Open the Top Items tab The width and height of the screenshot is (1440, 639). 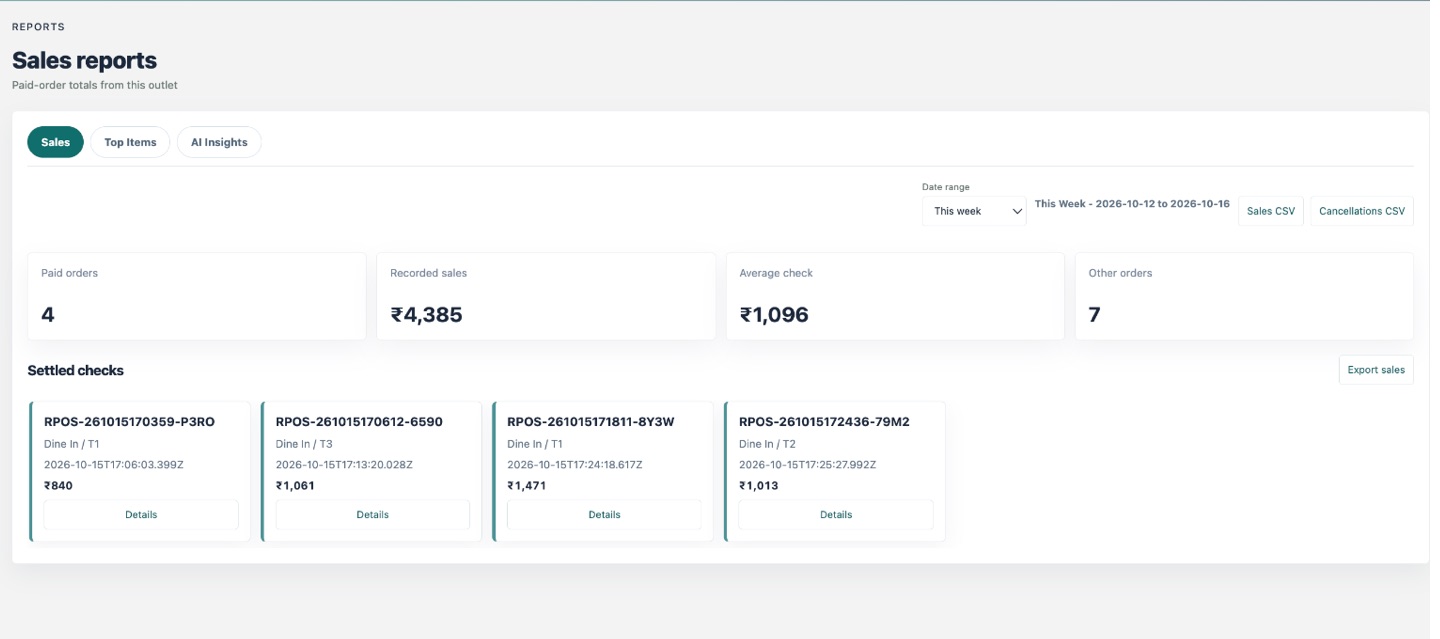pos(130,142)
